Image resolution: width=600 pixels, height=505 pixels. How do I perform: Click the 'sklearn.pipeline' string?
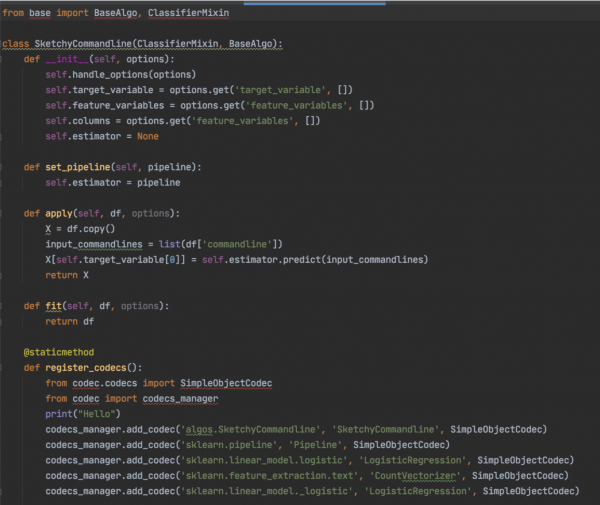[229, 445]
